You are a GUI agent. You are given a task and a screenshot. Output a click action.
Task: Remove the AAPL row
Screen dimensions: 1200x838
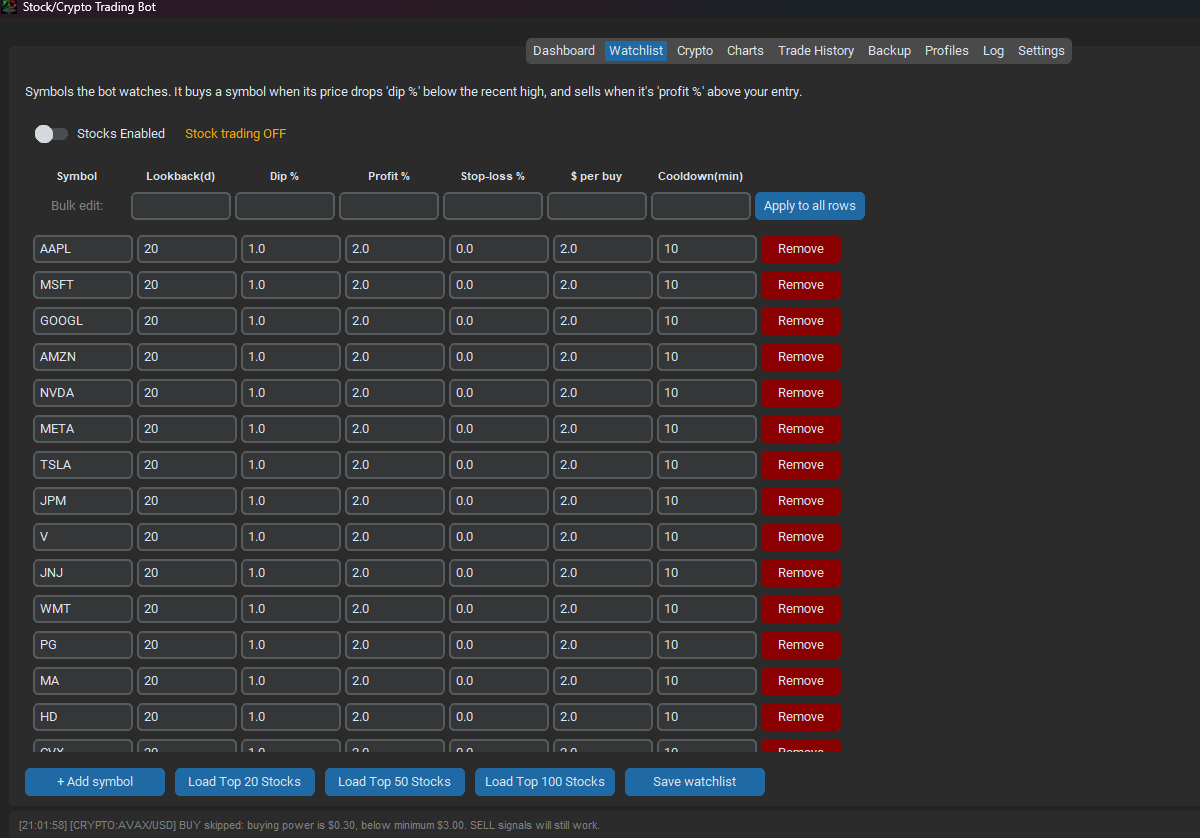pos(801,249)
